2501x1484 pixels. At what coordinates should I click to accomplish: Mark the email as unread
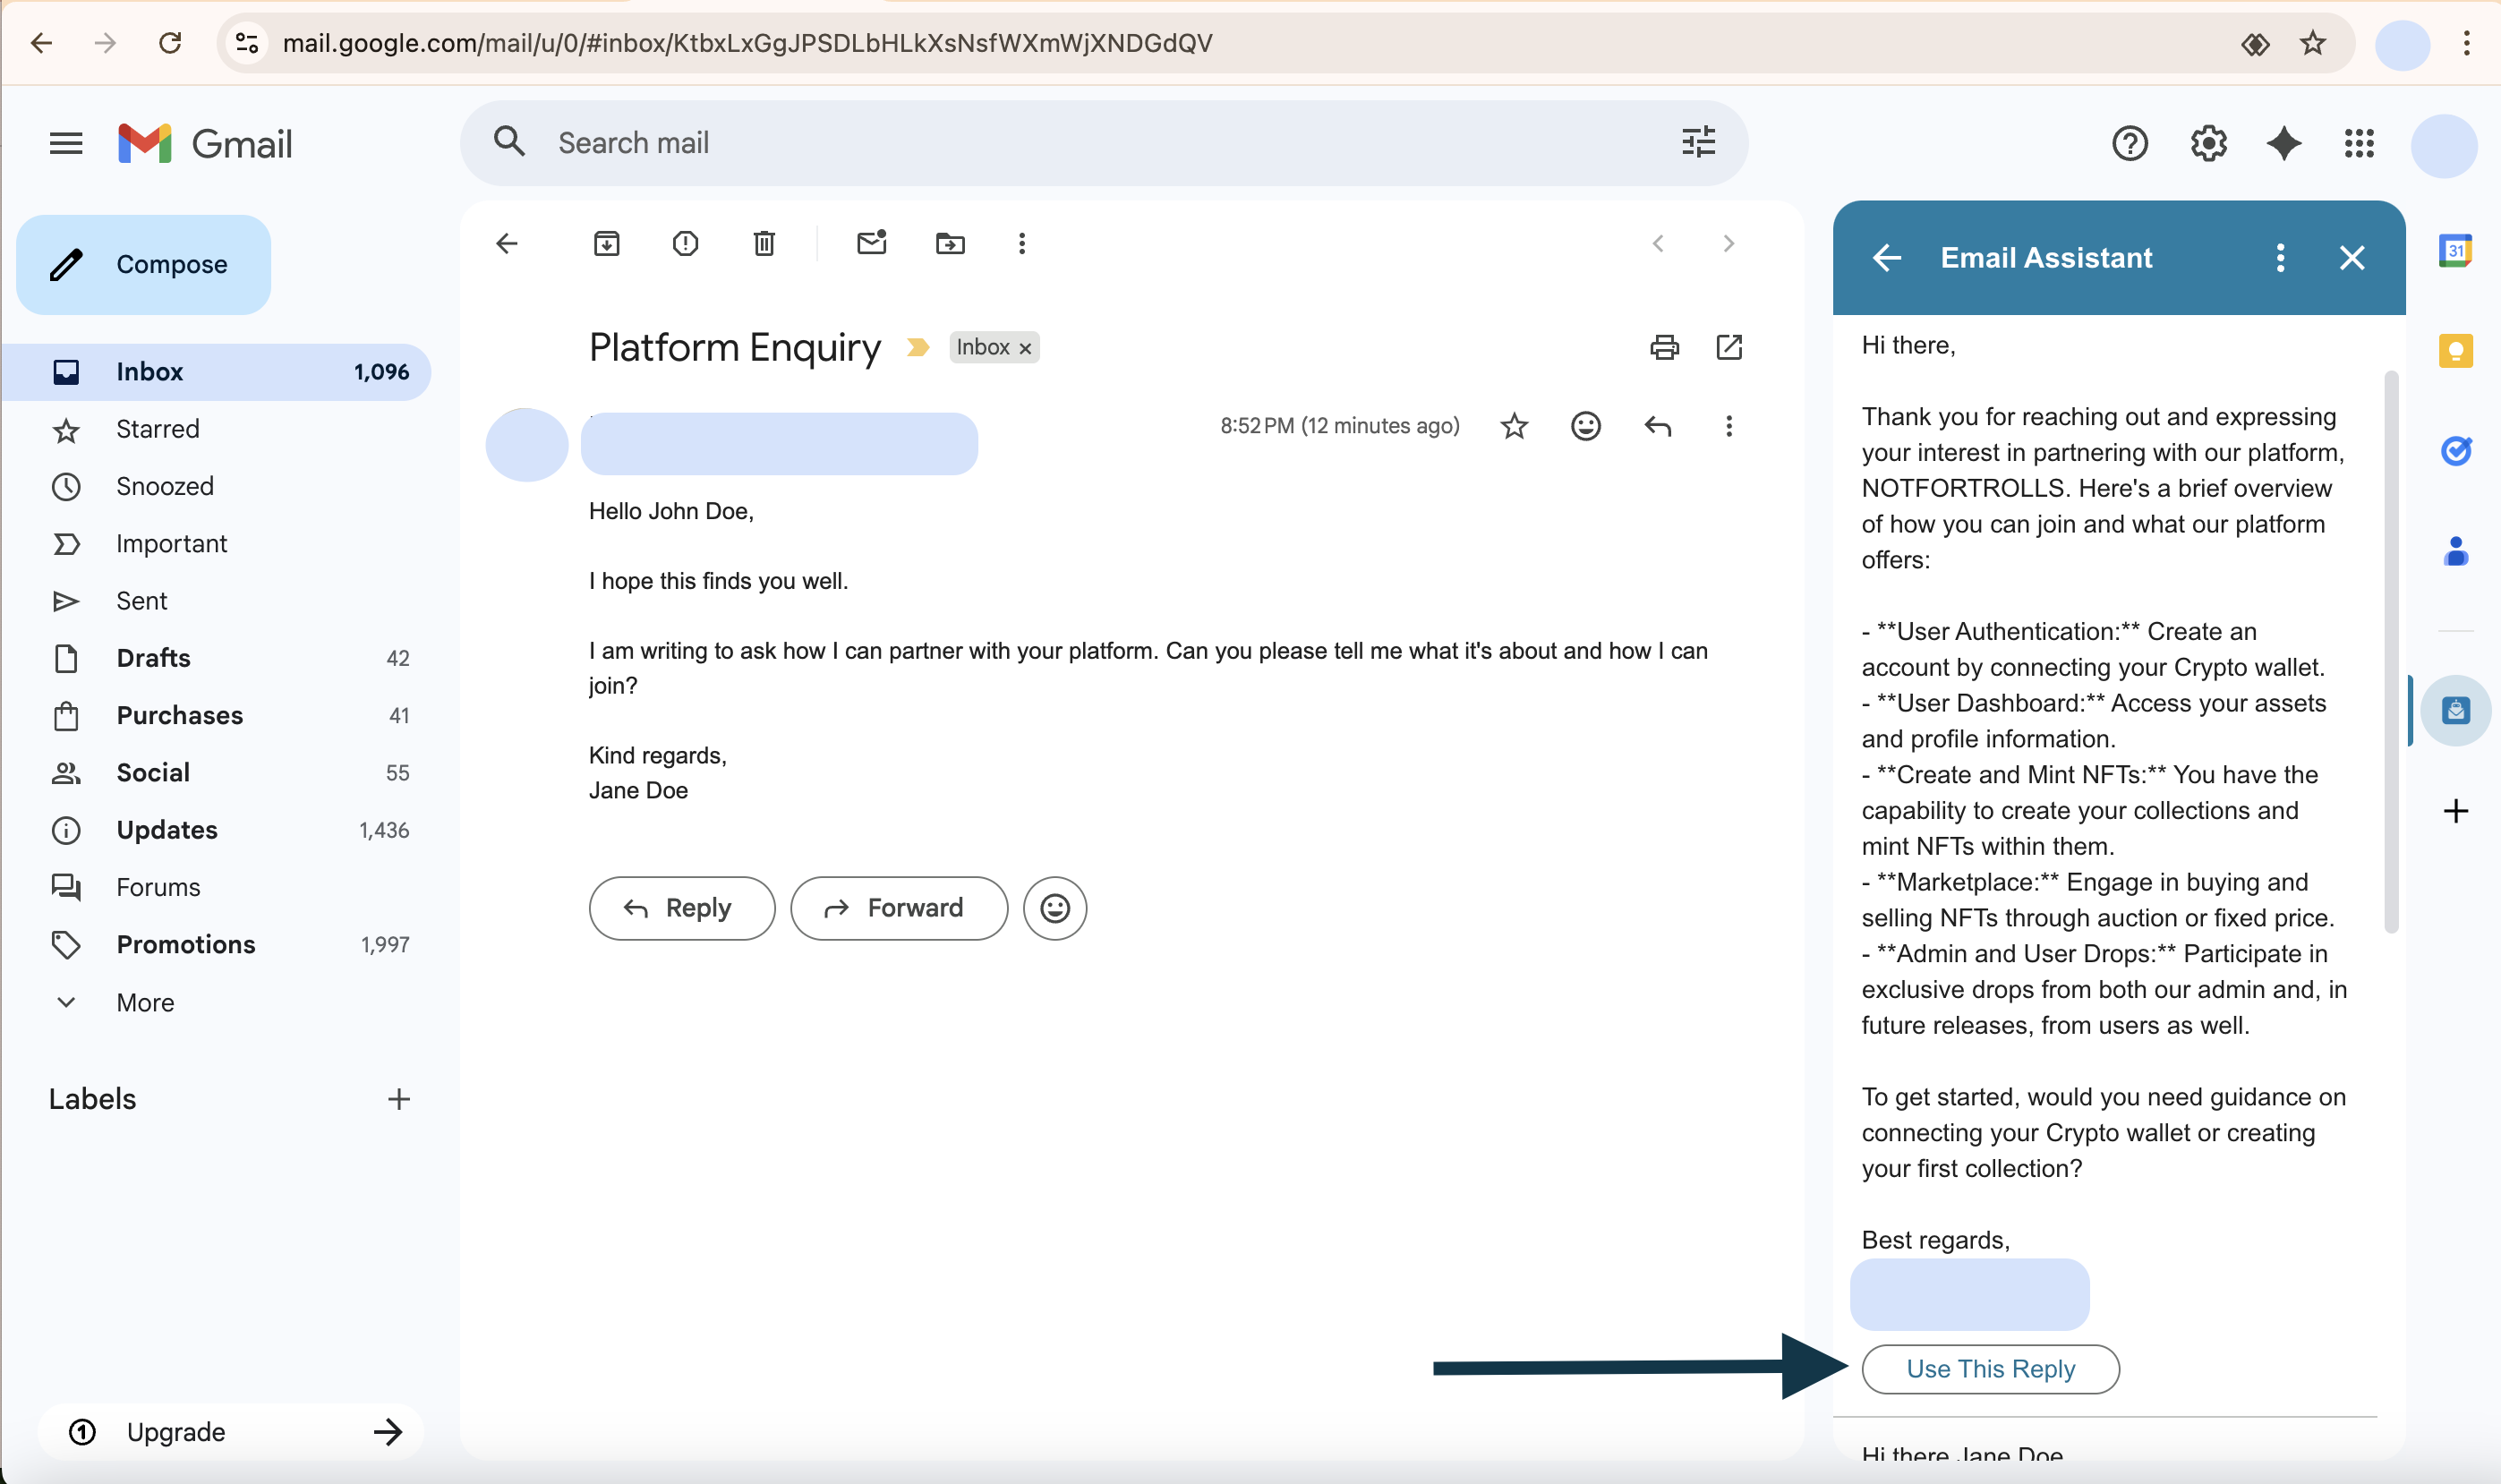click(x=872, y=243)
